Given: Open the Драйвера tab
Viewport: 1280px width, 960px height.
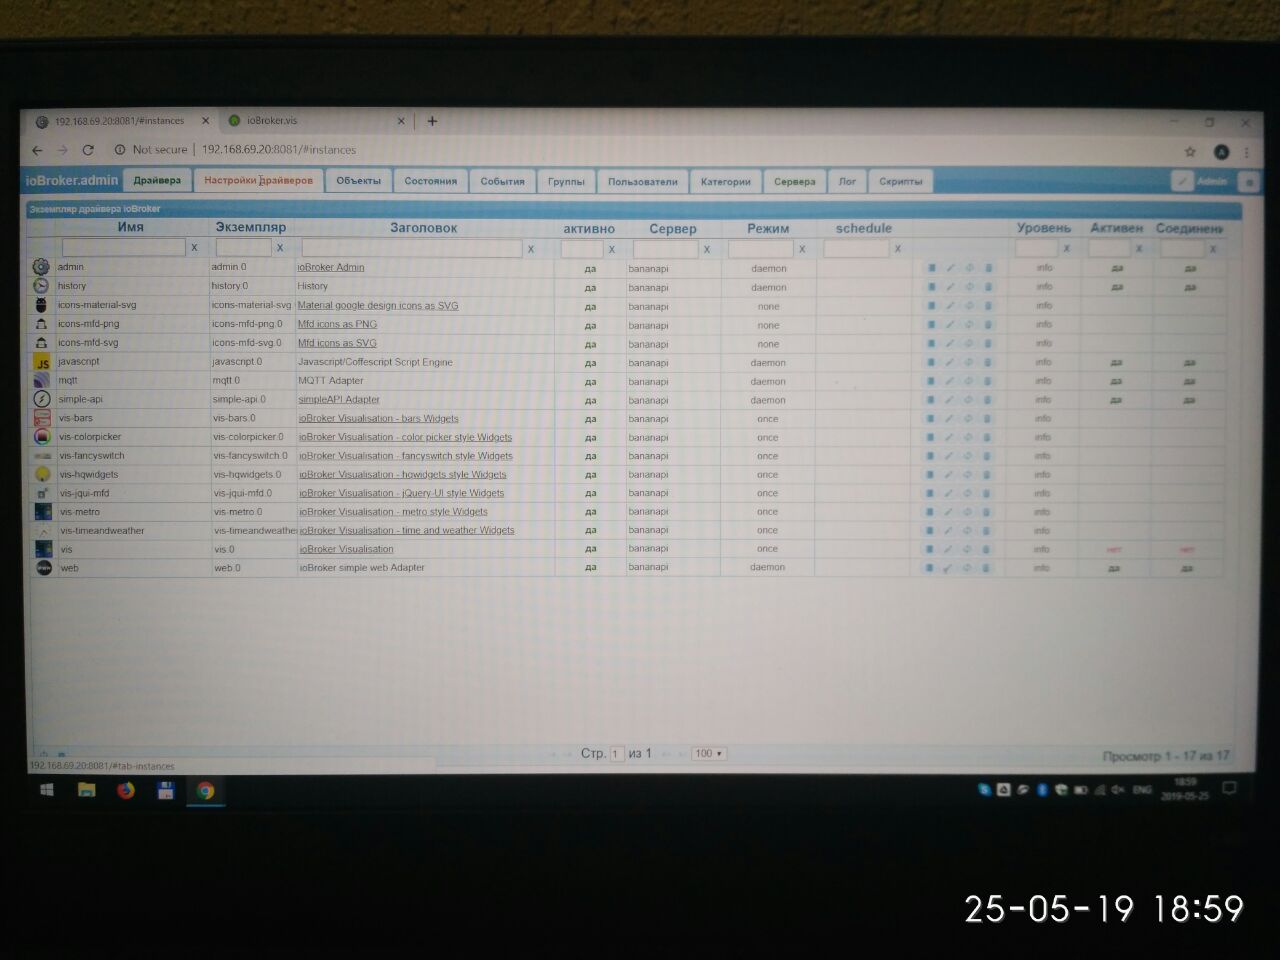Looking at the screenshot, I should pos(157,181).
